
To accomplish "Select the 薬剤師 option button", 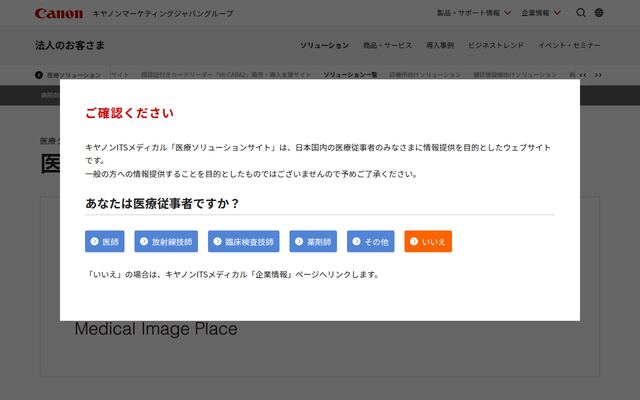I will coord(313,241).
